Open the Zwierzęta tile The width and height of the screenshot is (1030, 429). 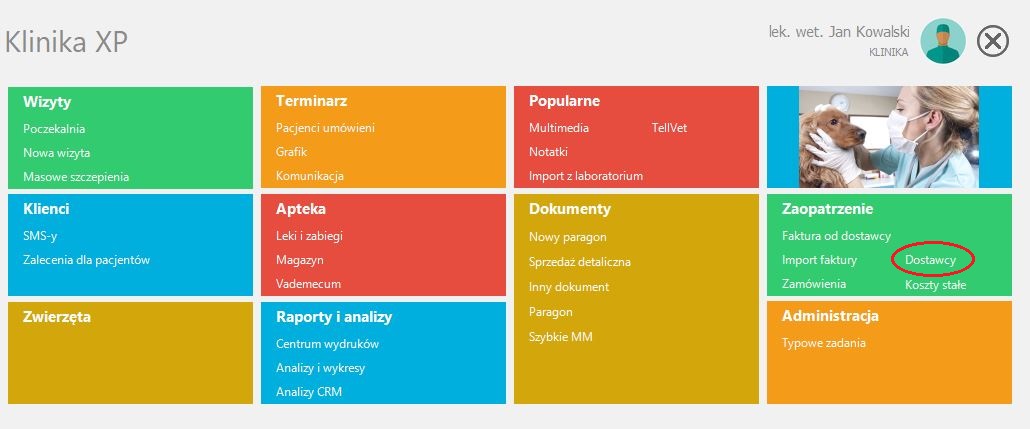(130, 353)
